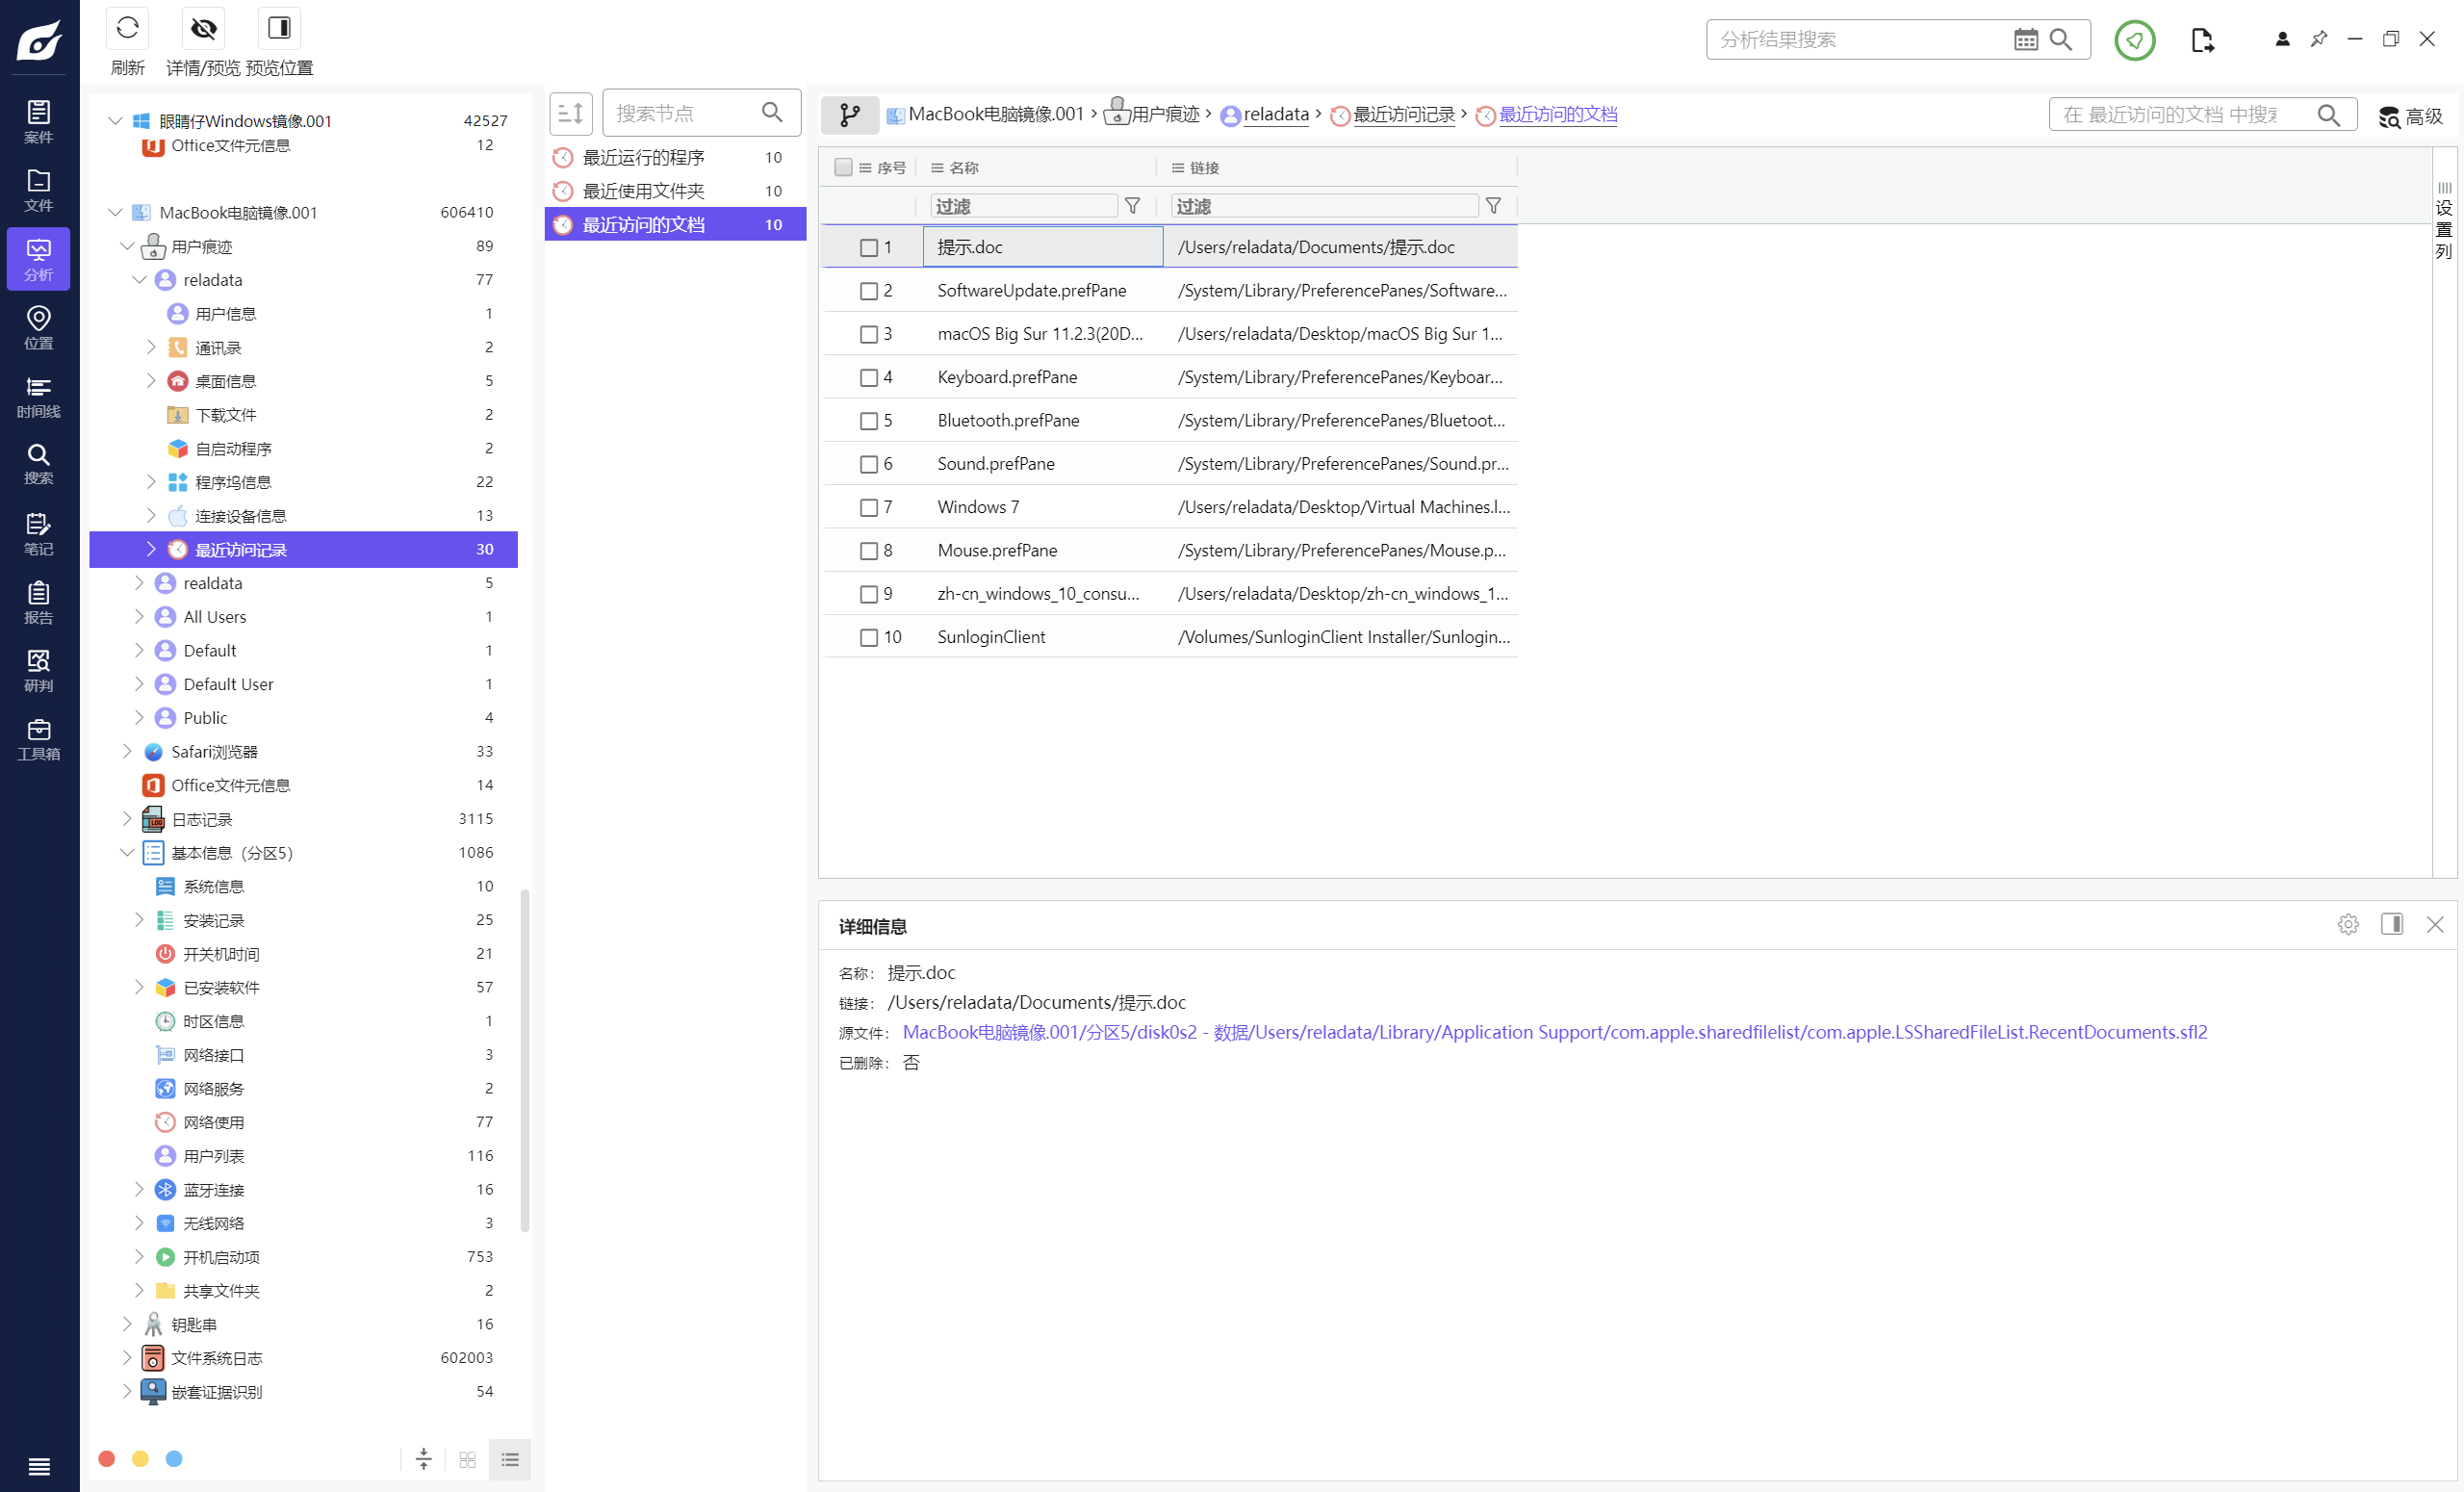This screenshot has width=2464, height=1492.
Task: Collapse the 用户痕迹 tree node
Action: [x=127, y=246]
